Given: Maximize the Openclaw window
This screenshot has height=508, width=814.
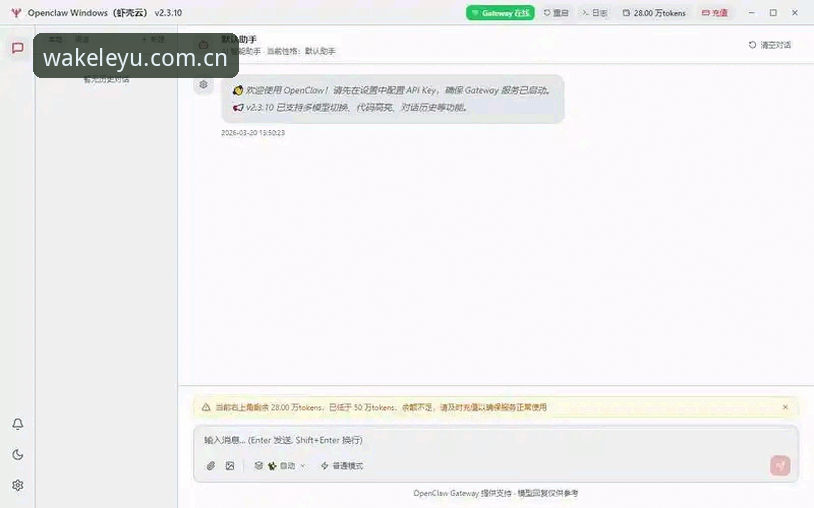Looking at the screenshot, I should pos(773,13).
